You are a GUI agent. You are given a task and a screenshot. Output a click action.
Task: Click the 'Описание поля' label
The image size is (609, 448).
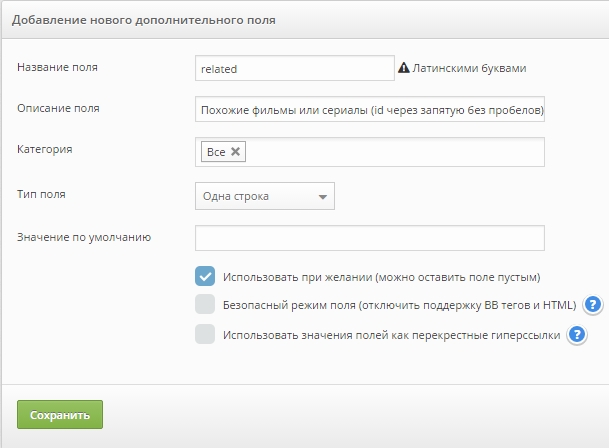pyautogui.click(x=58, y=108)
